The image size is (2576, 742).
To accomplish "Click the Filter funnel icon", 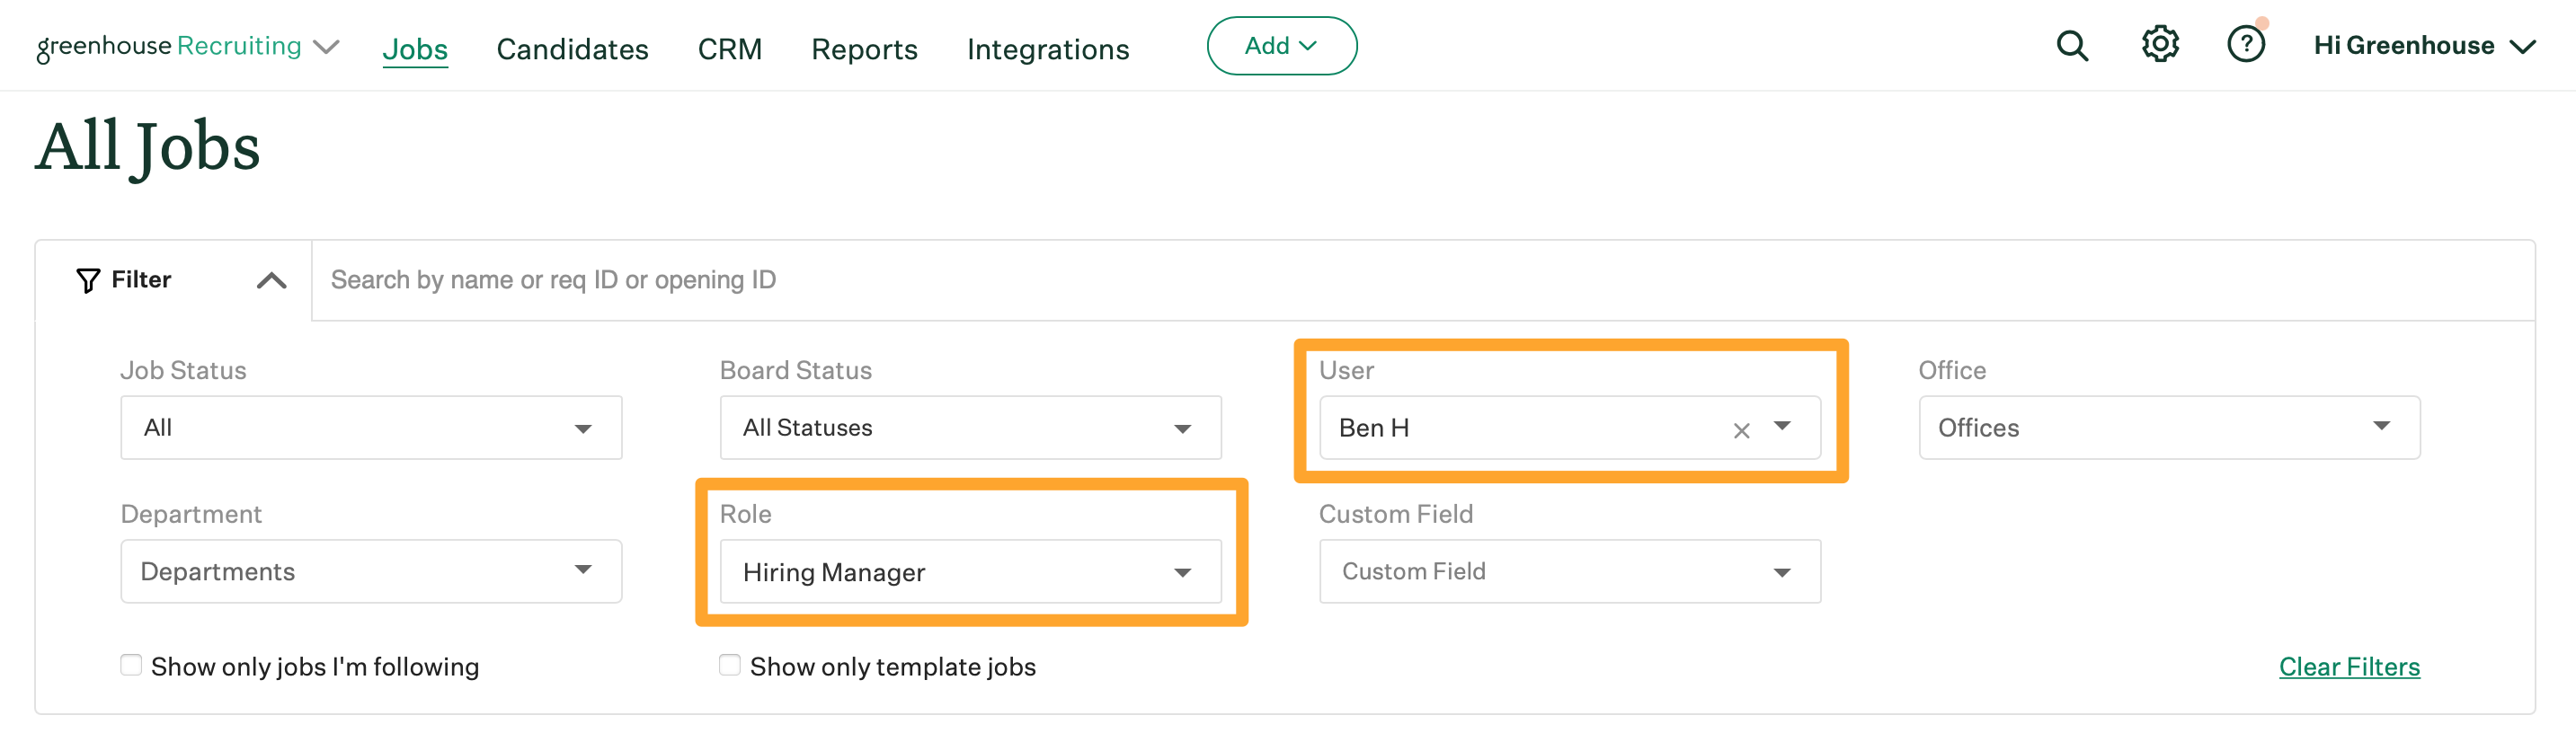I will coord(88,280).
